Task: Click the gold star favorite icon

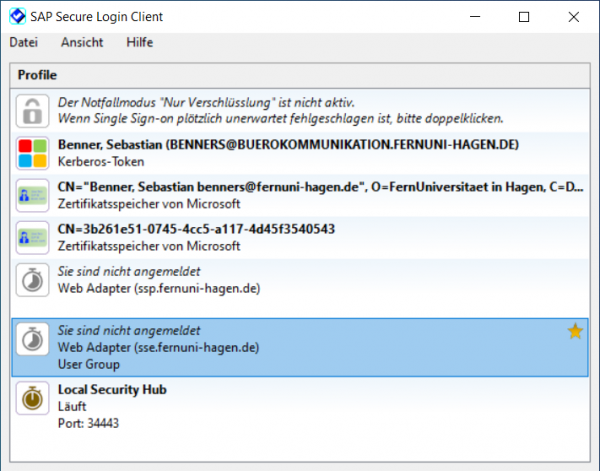Action: tap(575, 331)
